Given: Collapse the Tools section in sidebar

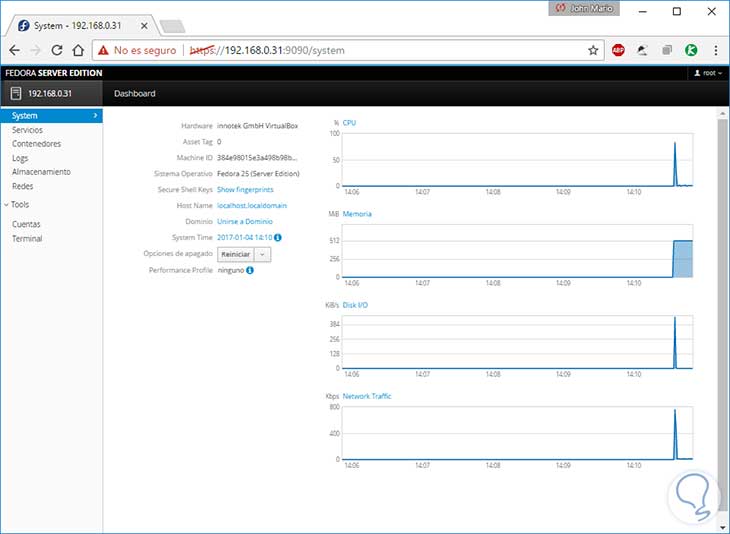Looking at the screenshot, I should [17, 204].
